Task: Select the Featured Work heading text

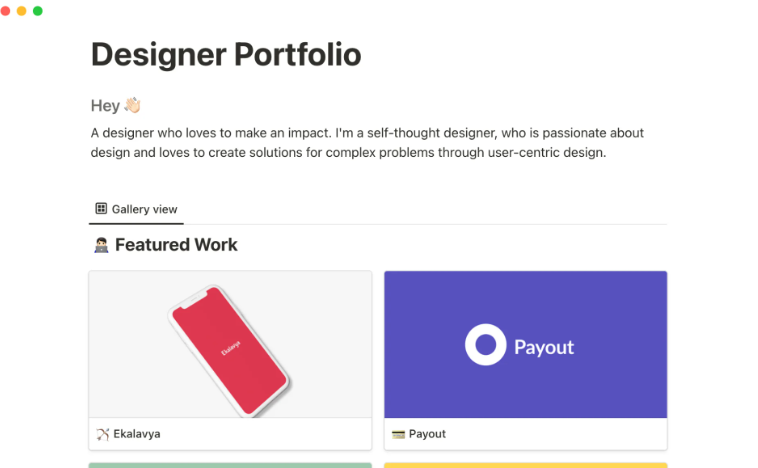Action: coord(176,245)
